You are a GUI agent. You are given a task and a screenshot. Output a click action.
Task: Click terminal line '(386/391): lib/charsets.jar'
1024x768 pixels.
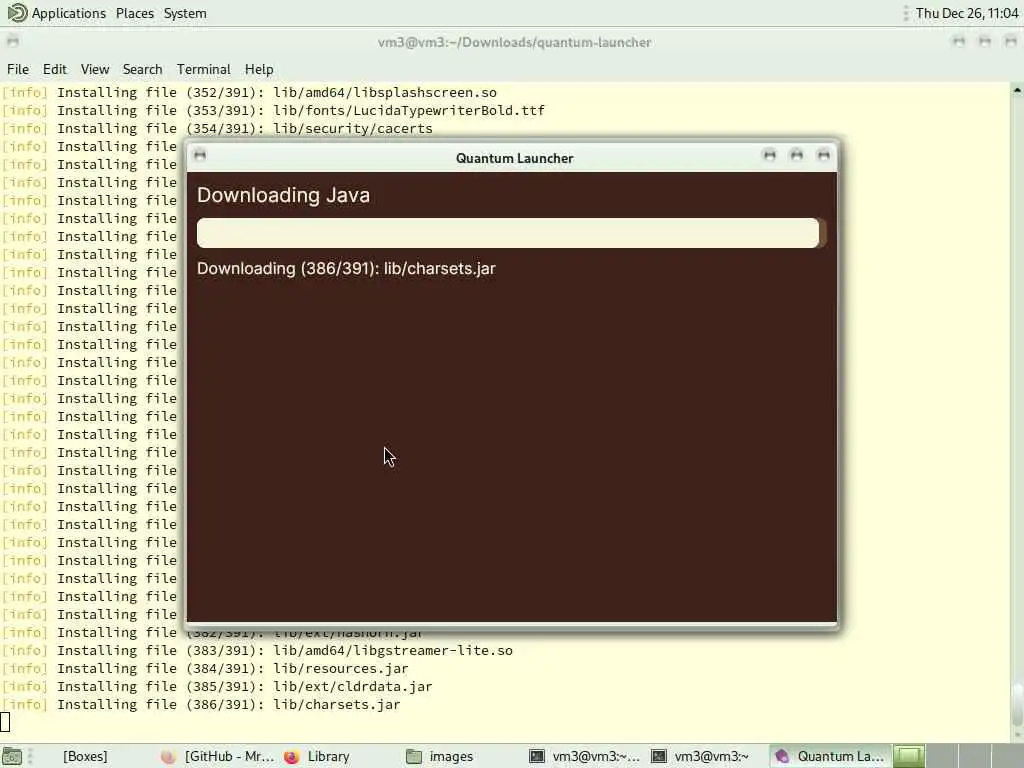tap(293, 704)
